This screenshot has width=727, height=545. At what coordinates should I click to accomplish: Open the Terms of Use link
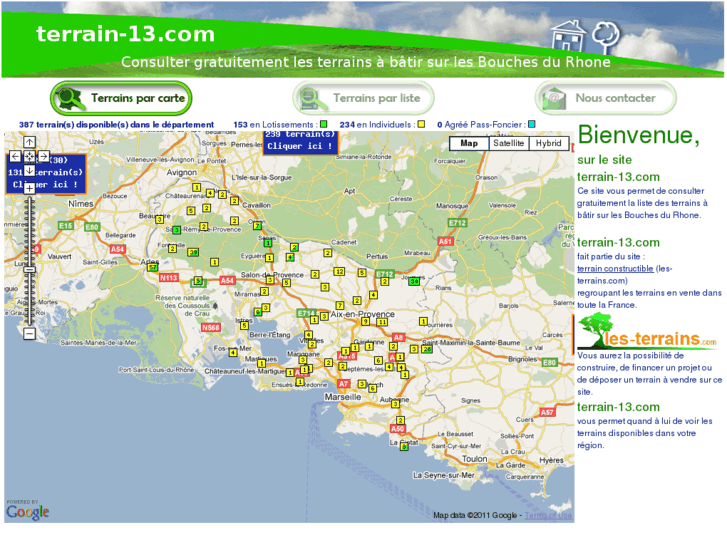pyautogui.click(x=548, y=515)
